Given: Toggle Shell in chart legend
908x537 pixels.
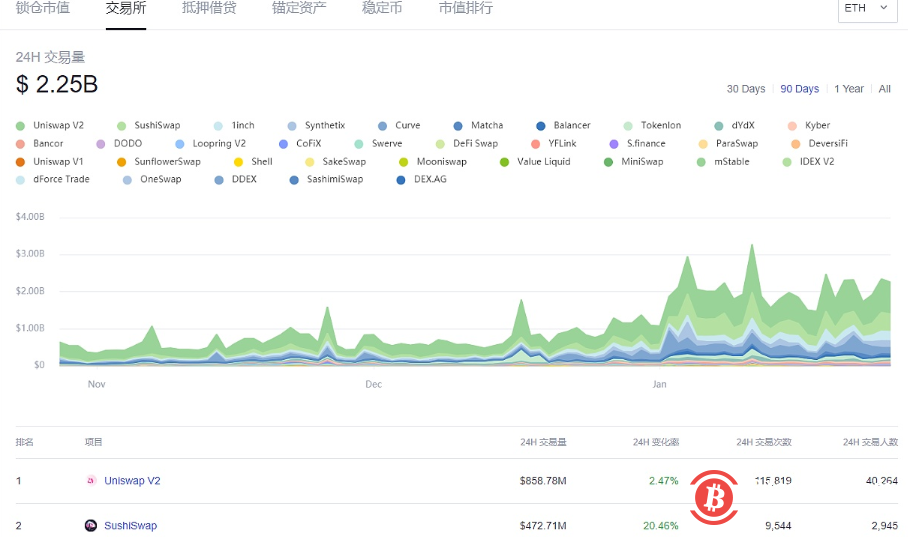Looking at the screenshot, I should point(253,162).
